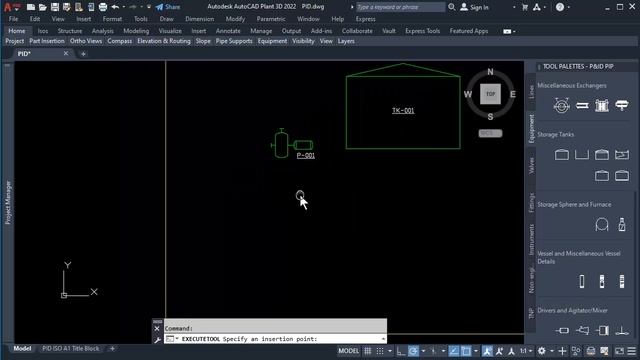Toggle Object snap in the status bar
This screenshot has width=640, height=360.
click(466, 351)
